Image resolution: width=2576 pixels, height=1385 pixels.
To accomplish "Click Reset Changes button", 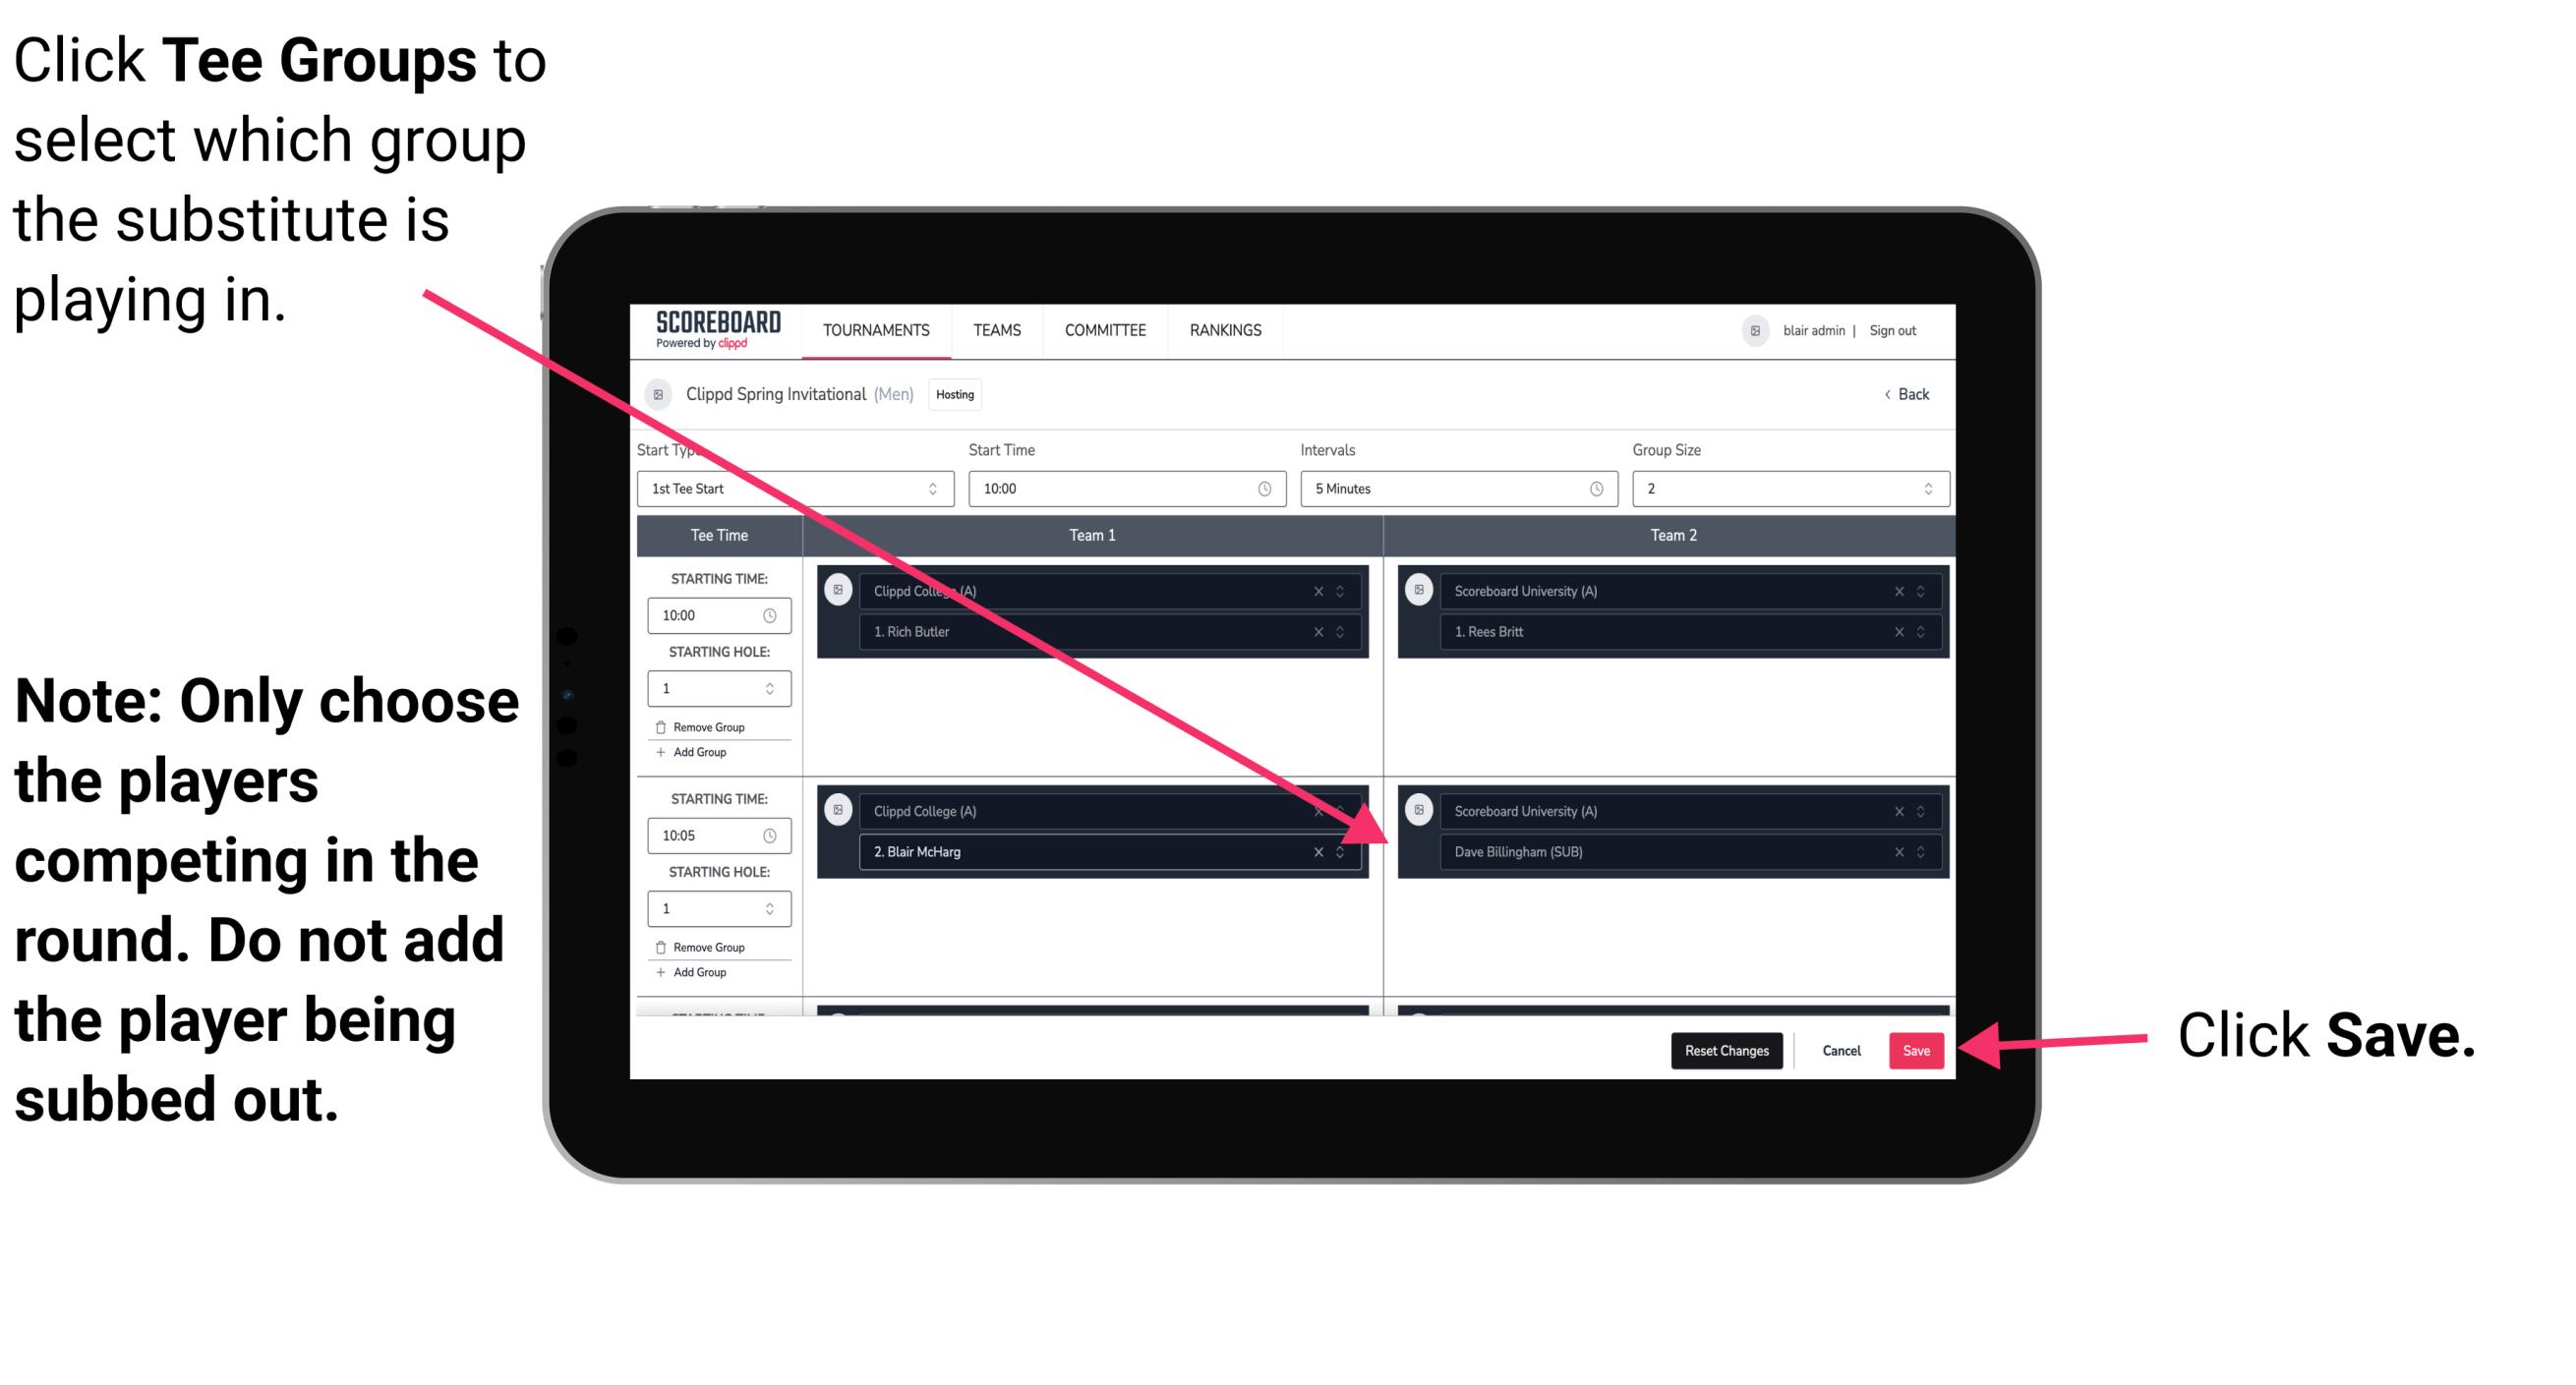I will tap(1723, 1049).
